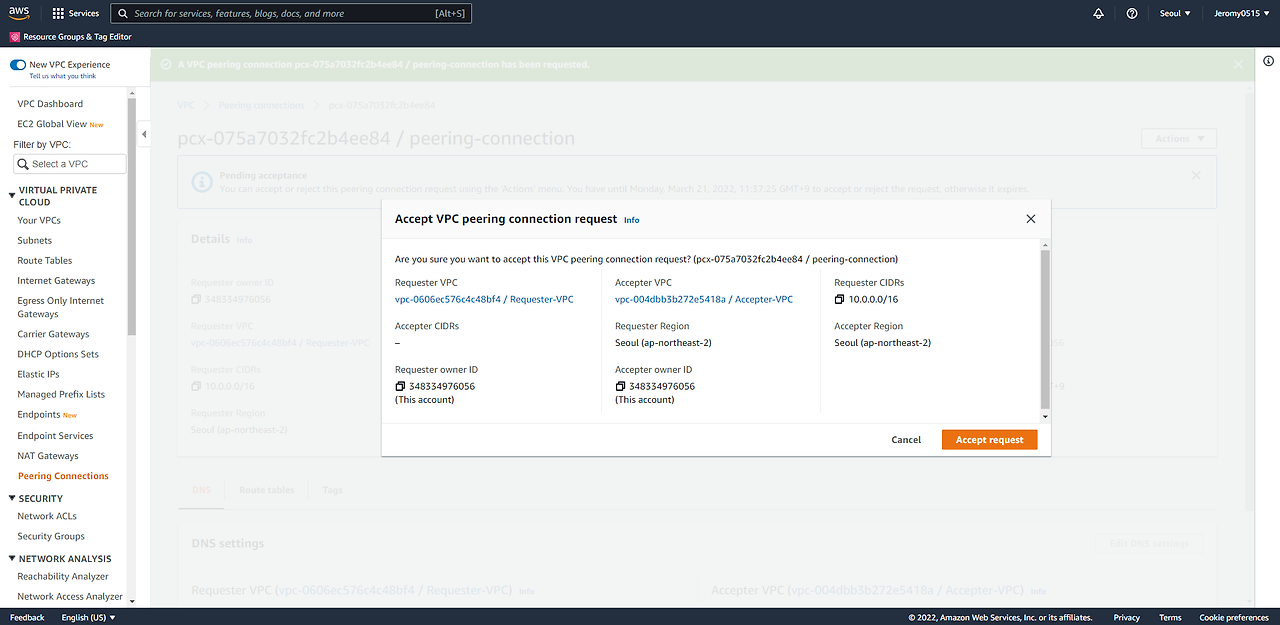This screenshot has height=625, width=1280.
Task: Focus the AWS services search box
Action: [x=290, y=14]
